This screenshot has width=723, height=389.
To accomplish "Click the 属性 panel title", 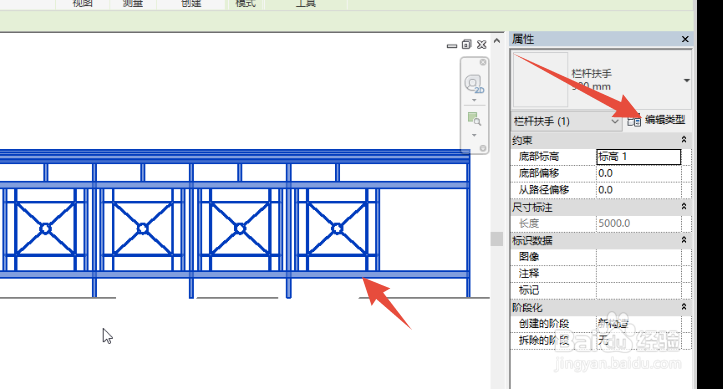I will 523,39.
